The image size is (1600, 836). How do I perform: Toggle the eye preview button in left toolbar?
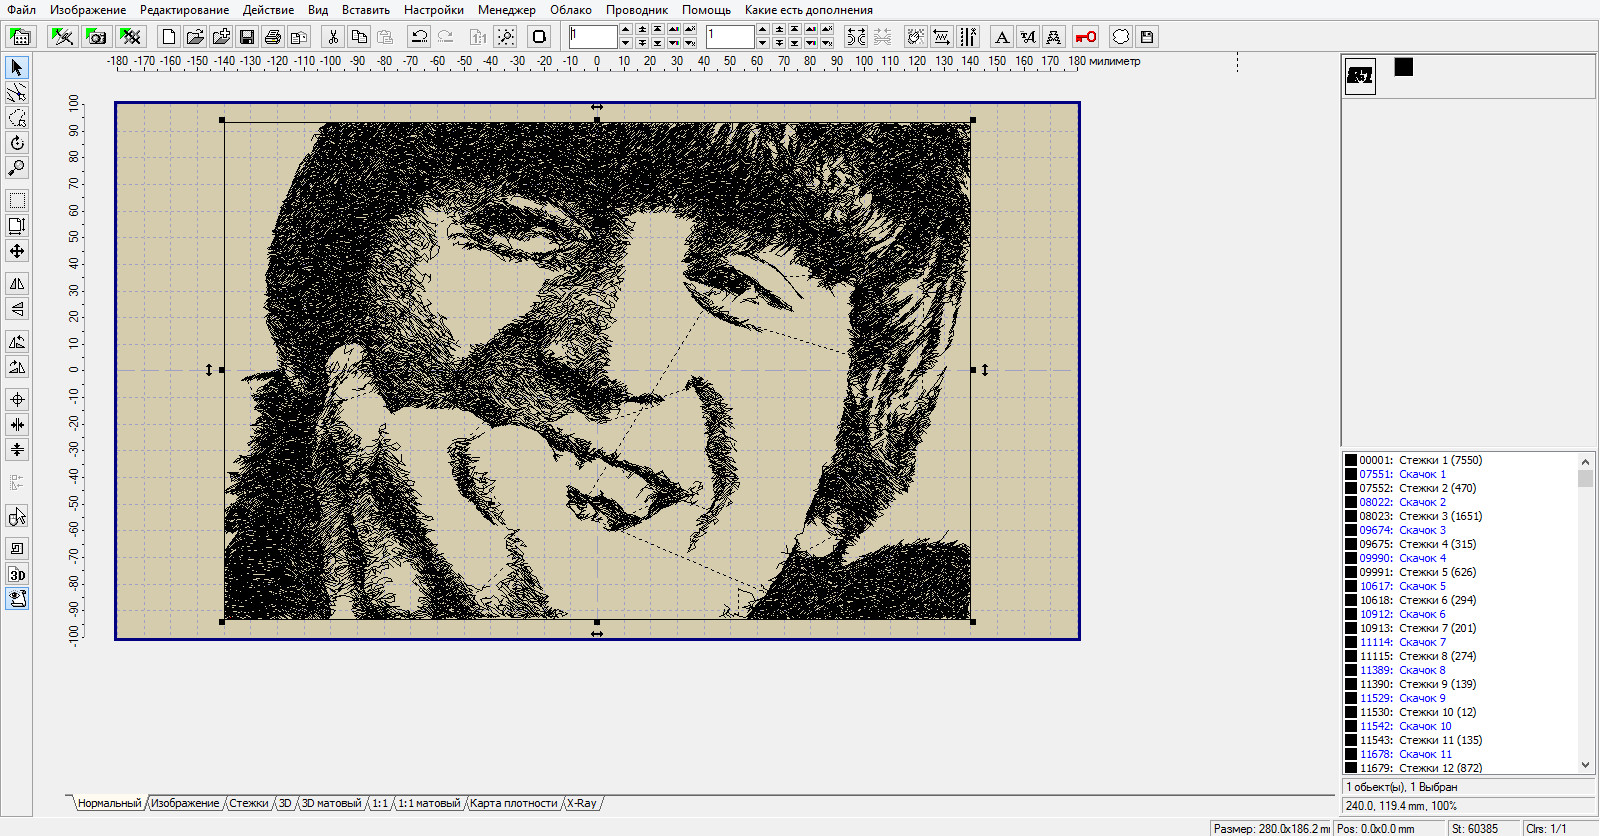(x=17, y=599)
